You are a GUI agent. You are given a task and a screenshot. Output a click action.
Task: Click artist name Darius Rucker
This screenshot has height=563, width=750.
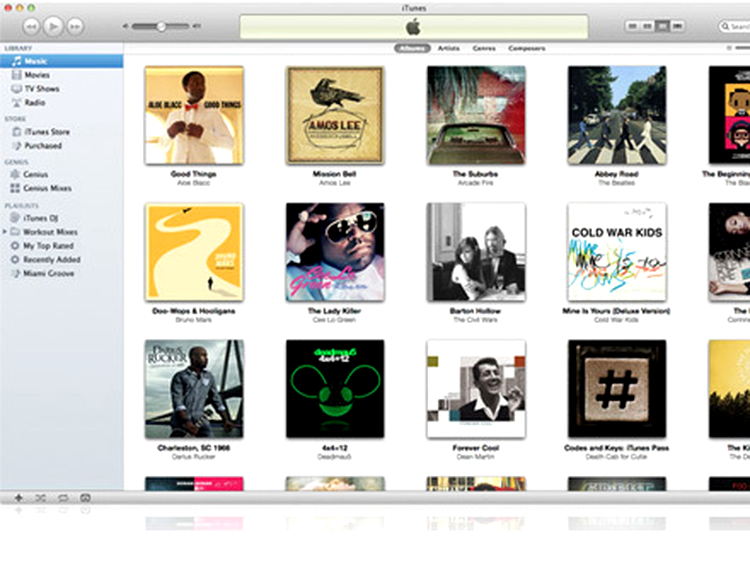(194, 457)
